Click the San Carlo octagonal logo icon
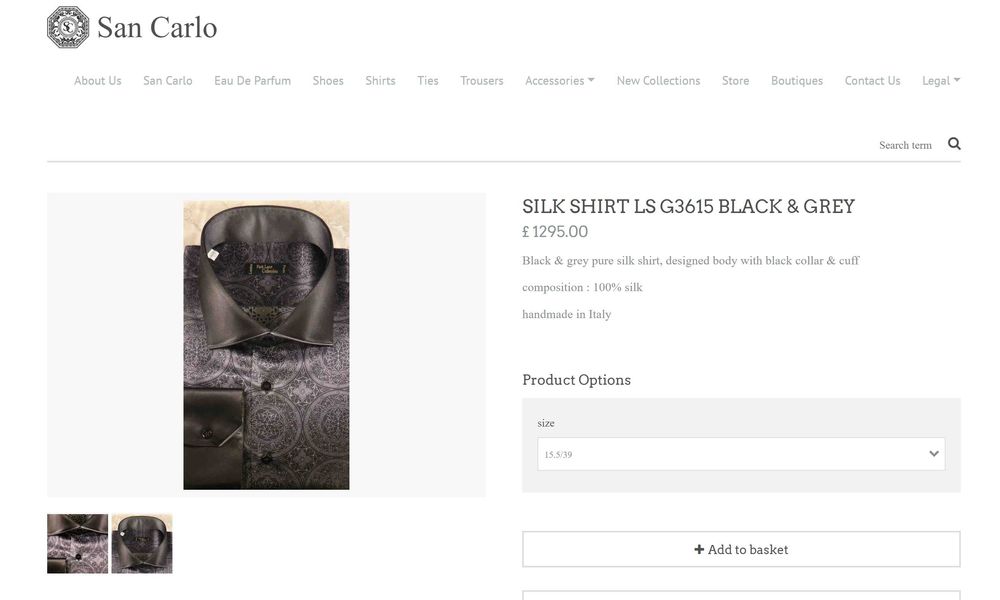 [68, 27]
